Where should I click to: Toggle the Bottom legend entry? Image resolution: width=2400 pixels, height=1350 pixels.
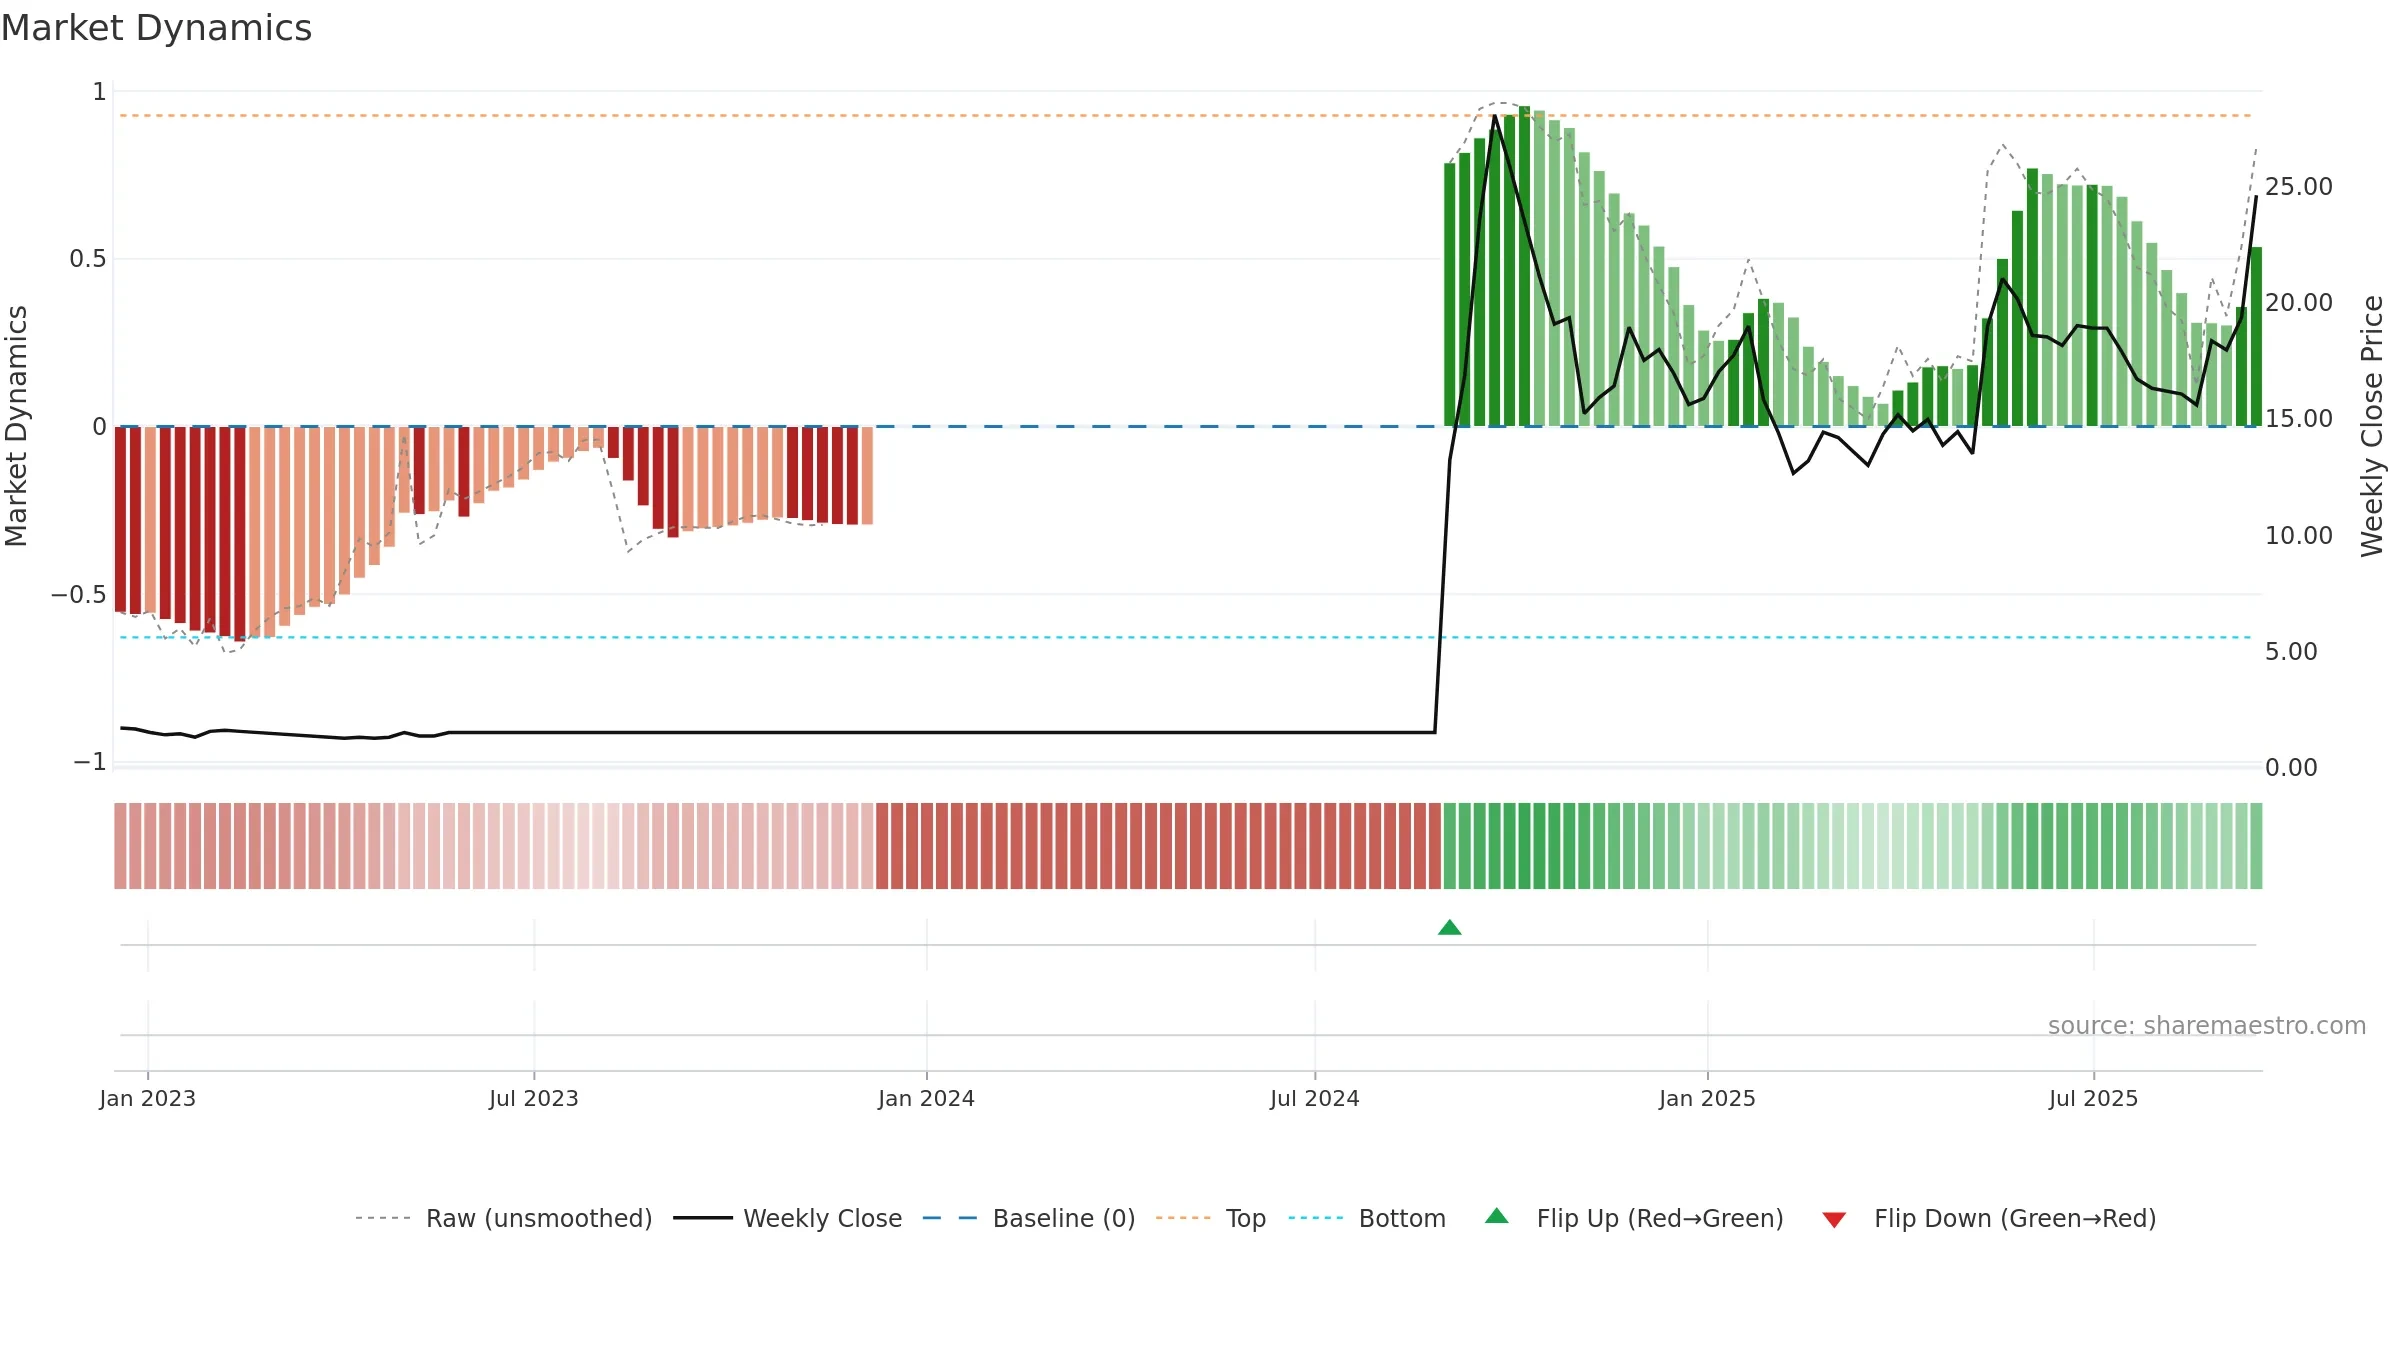1367,1218
